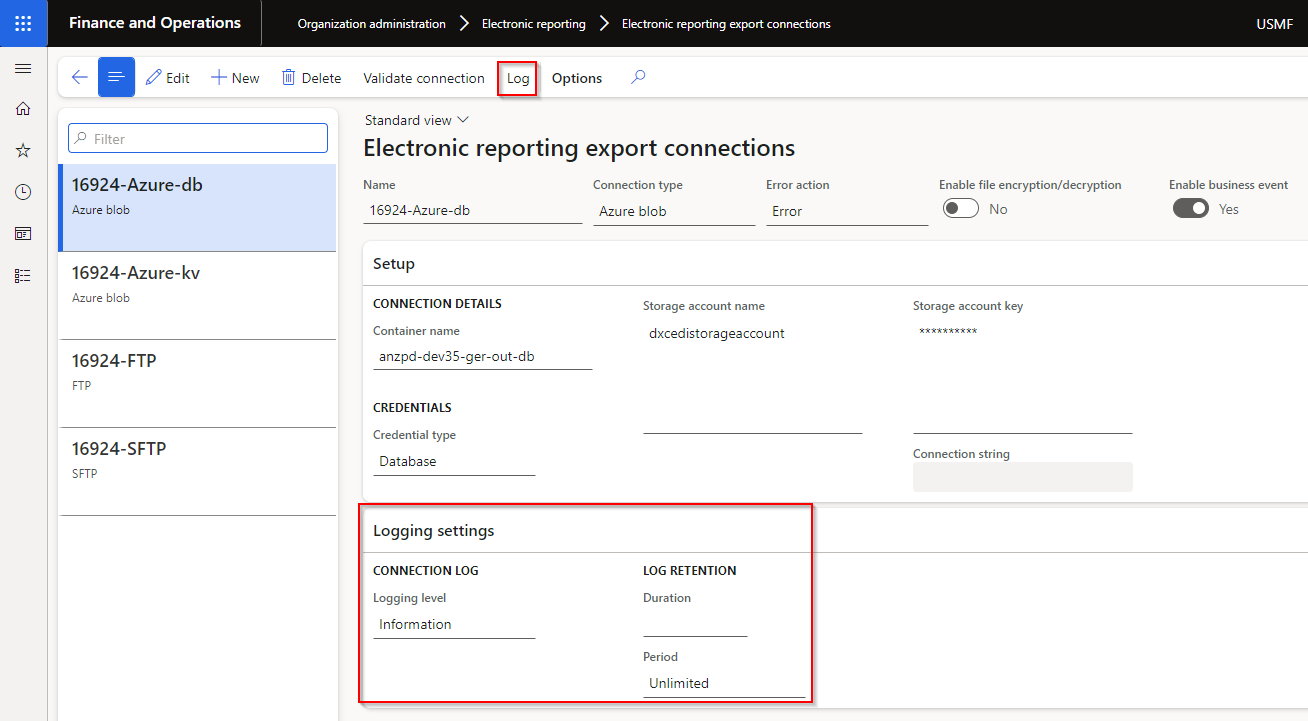
Task: Open Modules list icon in the sidebar
Action: [x=23, y=275]
